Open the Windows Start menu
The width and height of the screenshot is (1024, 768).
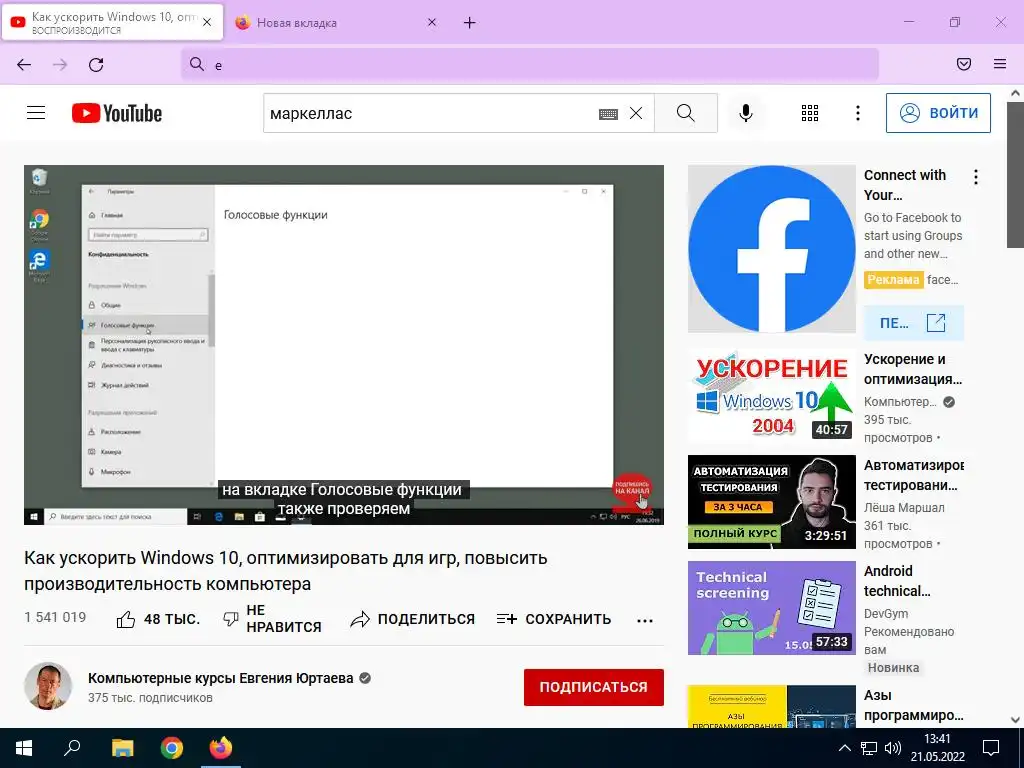(24, 748)
